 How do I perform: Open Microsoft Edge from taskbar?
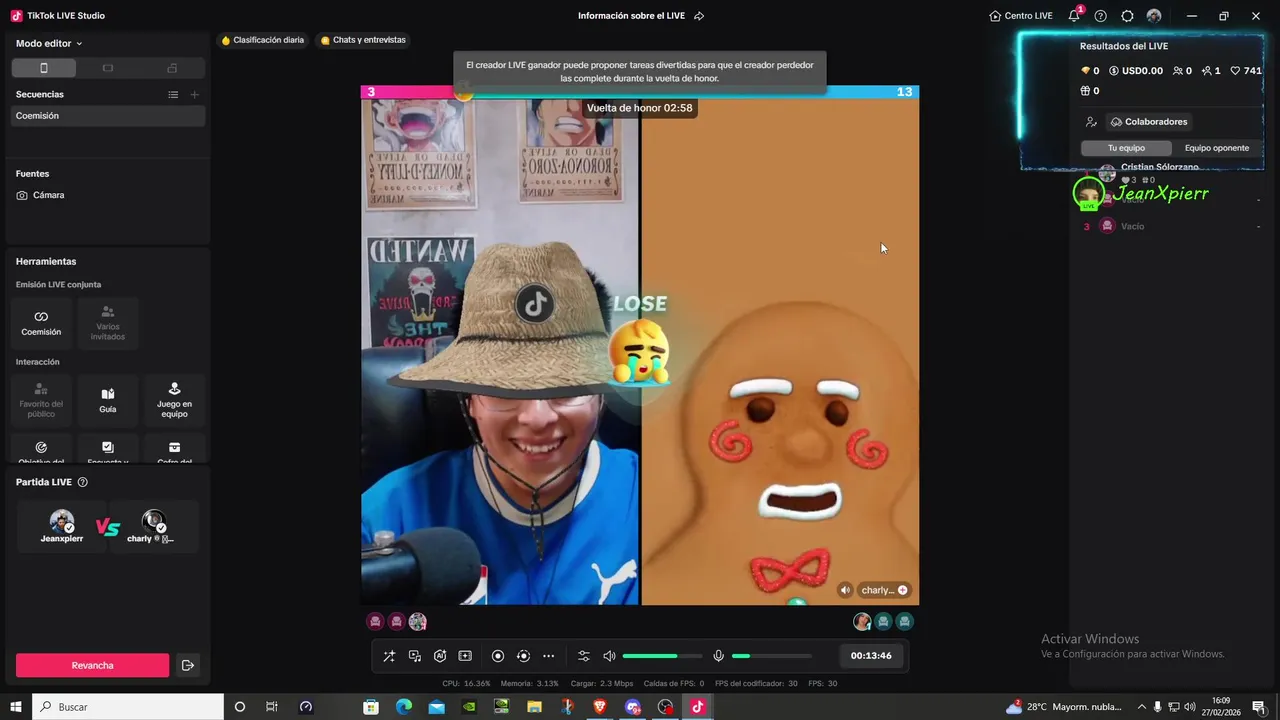point(403,707)
